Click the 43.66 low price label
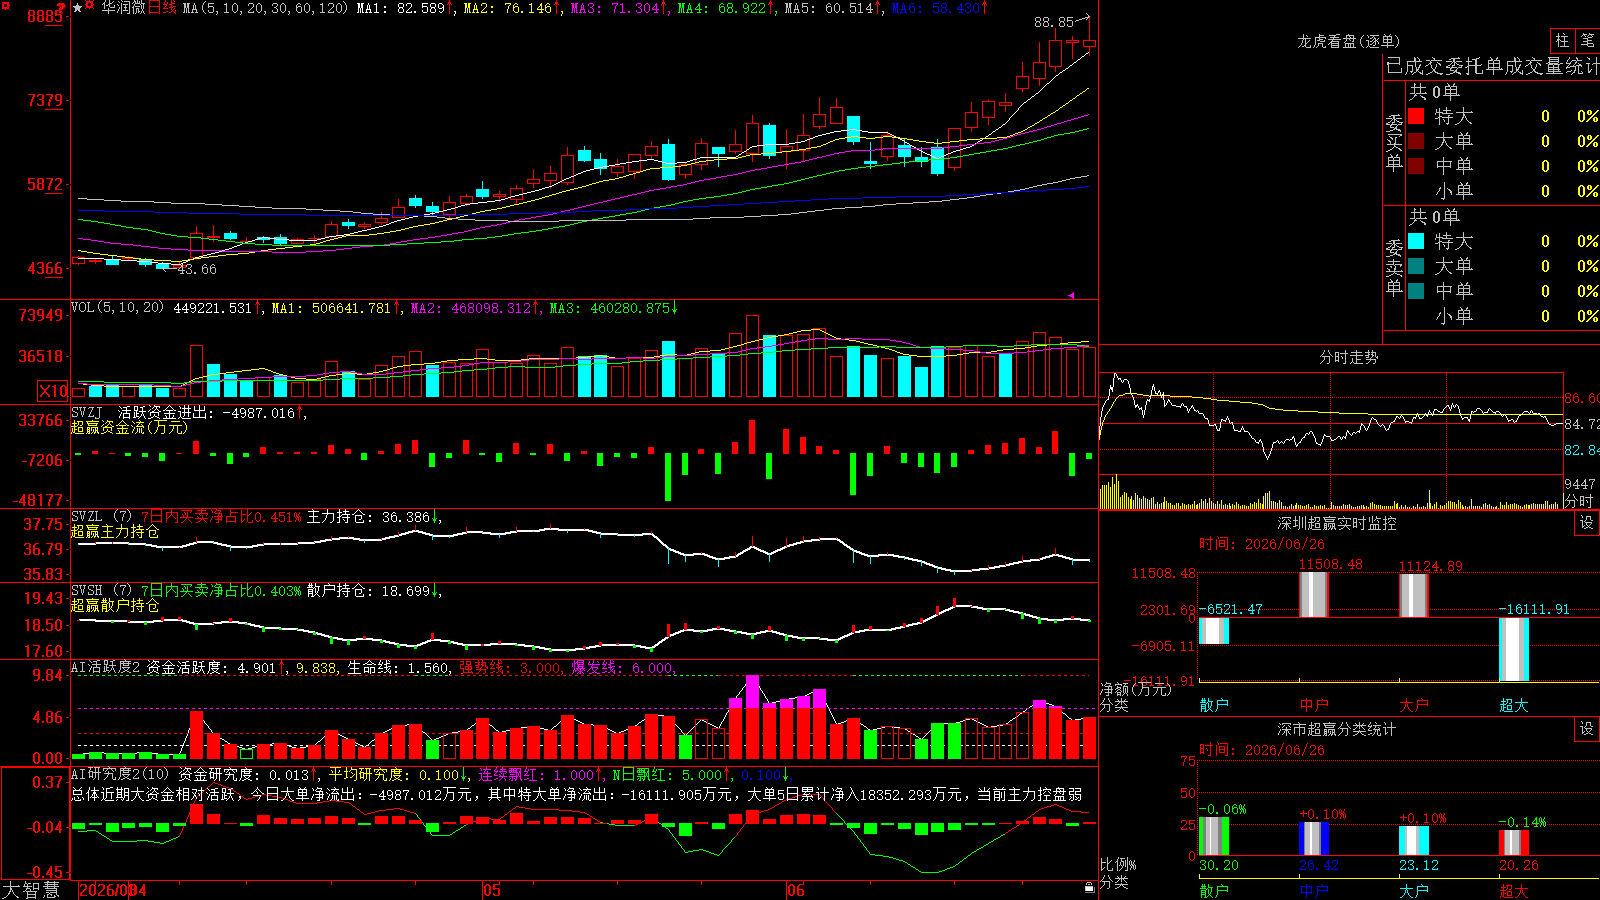Screen dimensions: 1600x900 point(197,269)
